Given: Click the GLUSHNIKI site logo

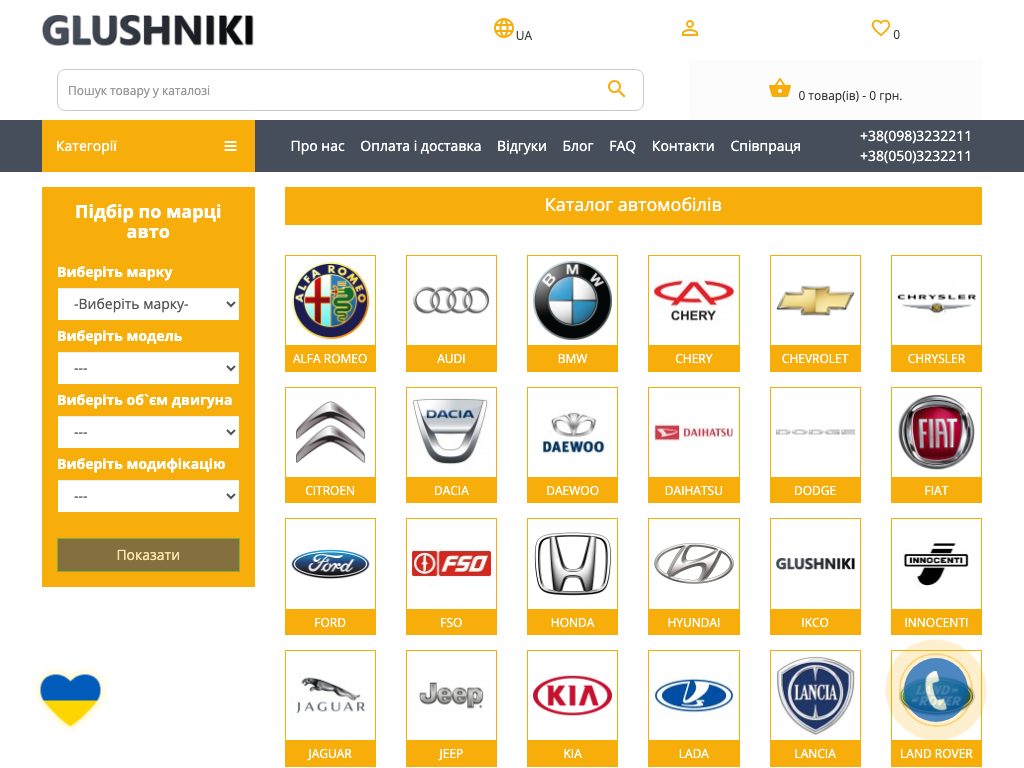Looking at the screenshot, I should (148, 31).
